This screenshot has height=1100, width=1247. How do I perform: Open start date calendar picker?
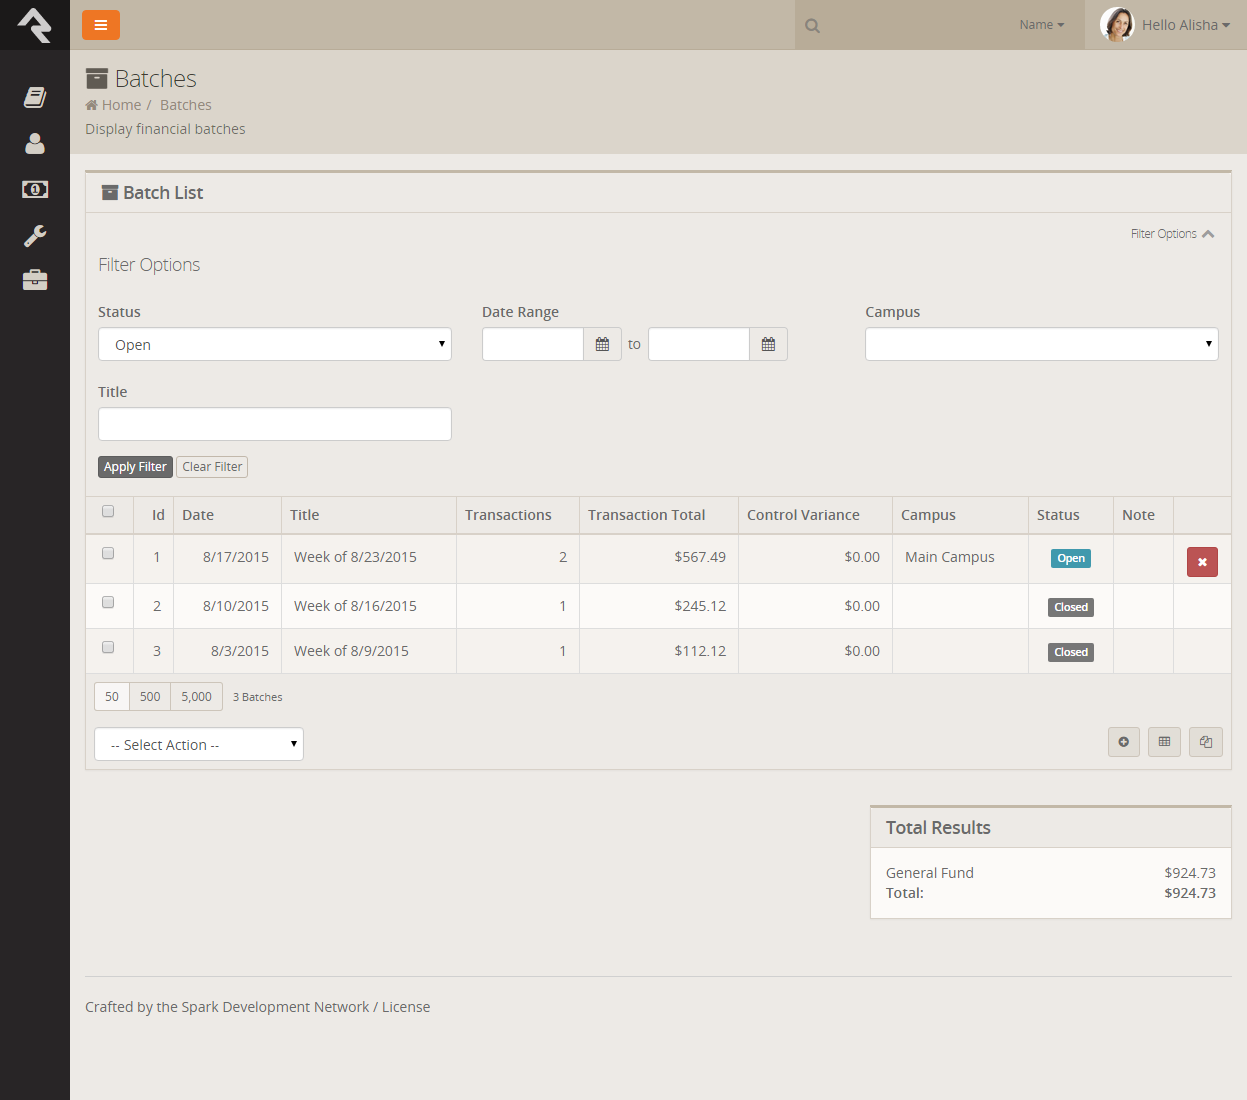pyautogui.click(x=602, y=344)
